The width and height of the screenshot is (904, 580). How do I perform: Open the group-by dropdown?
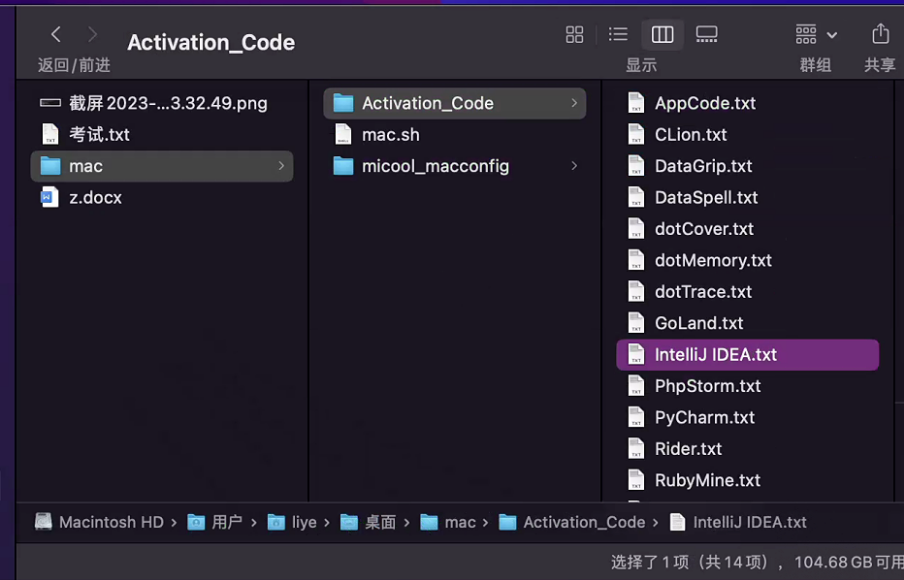(x=816, y=35)
